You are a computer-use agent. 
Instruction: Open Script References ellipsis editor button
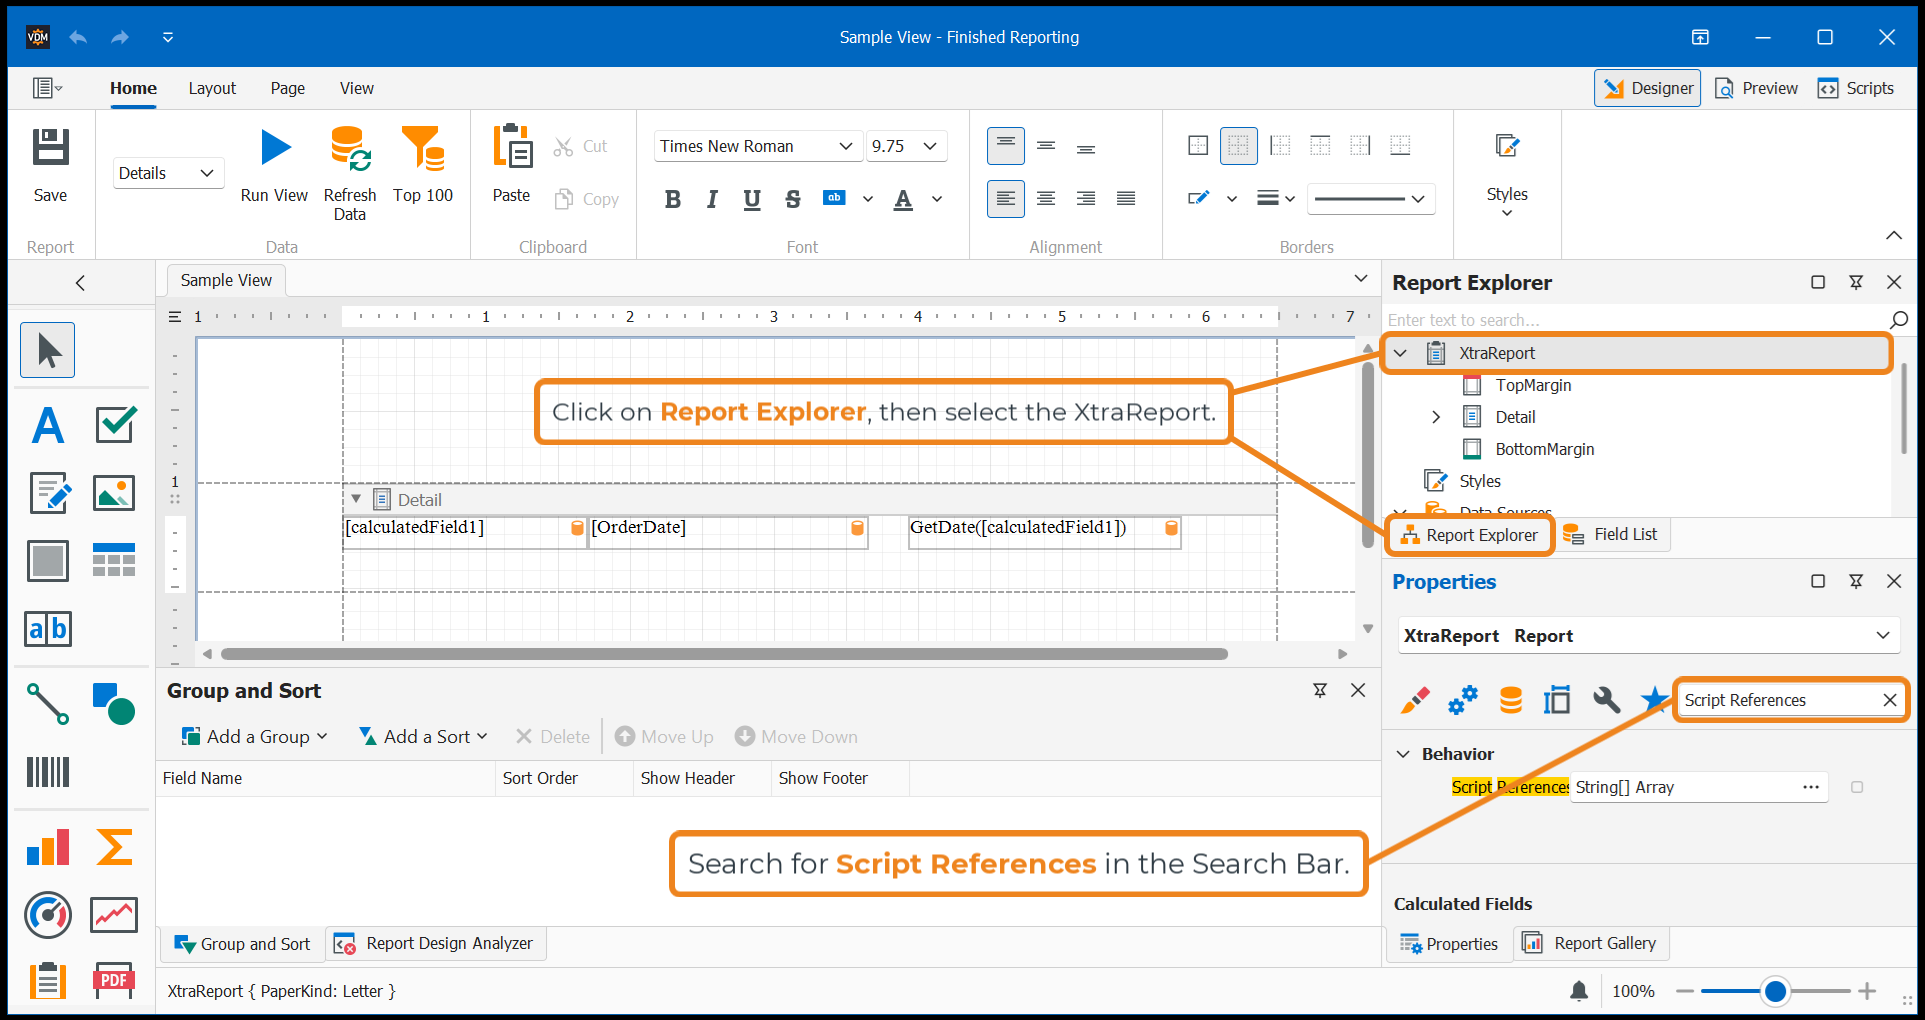coord(1810,787)
